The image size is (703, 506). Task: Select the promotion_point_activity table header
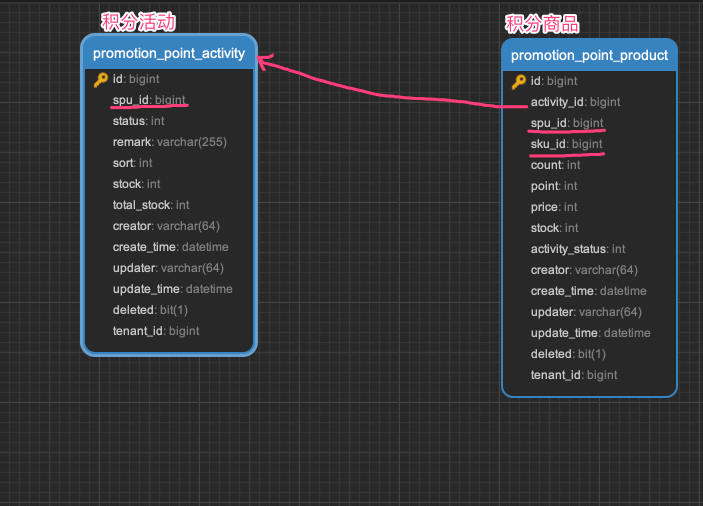169,53
